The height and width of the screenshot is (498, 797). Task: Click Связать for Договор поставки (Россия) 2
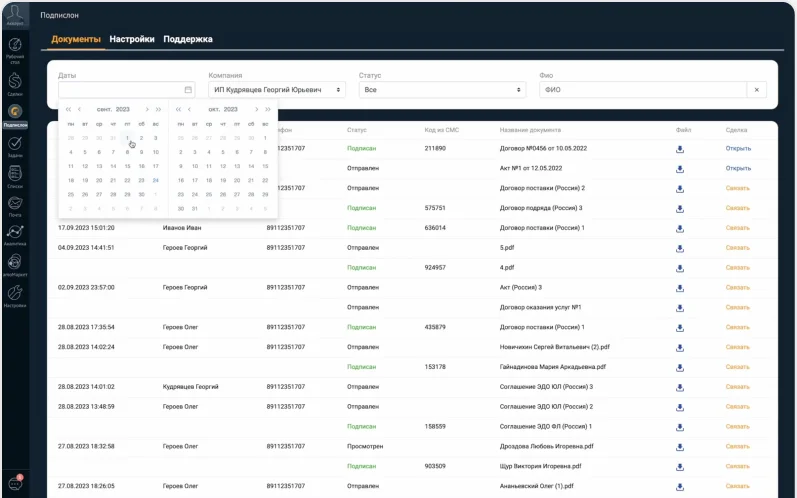pos(738,188)
